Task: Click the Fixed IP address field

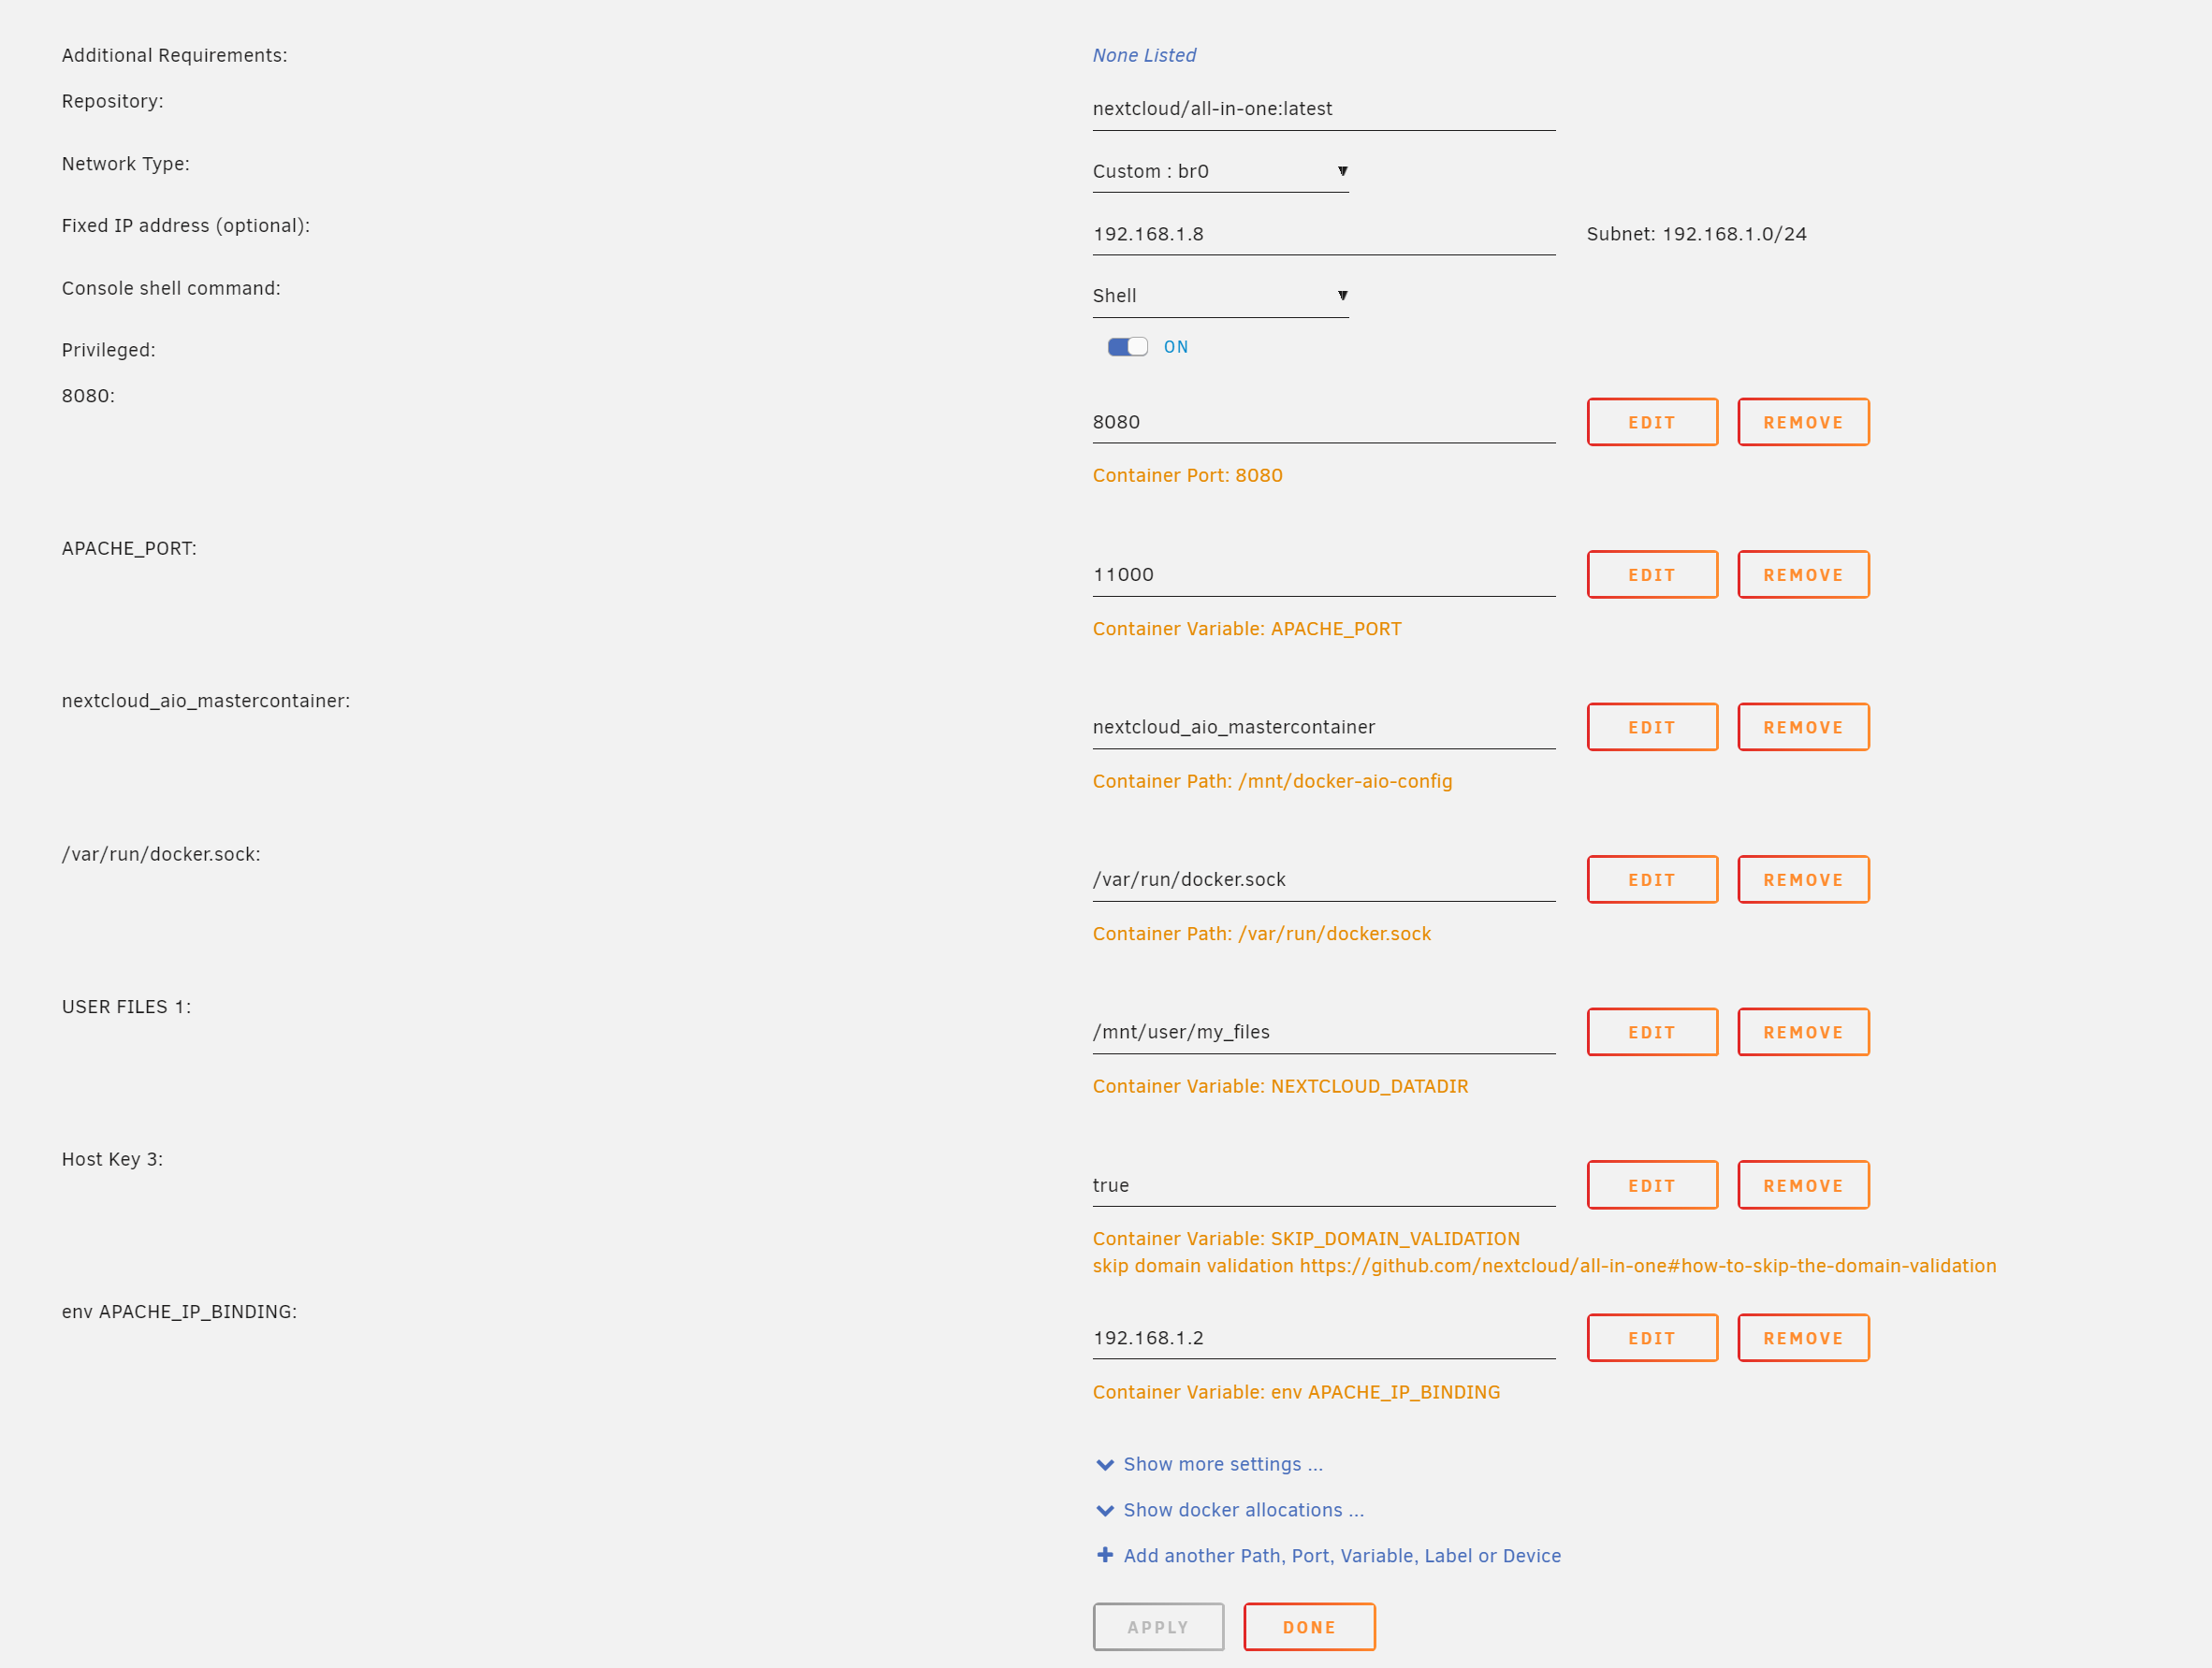Action: [x=1322, y=234]
